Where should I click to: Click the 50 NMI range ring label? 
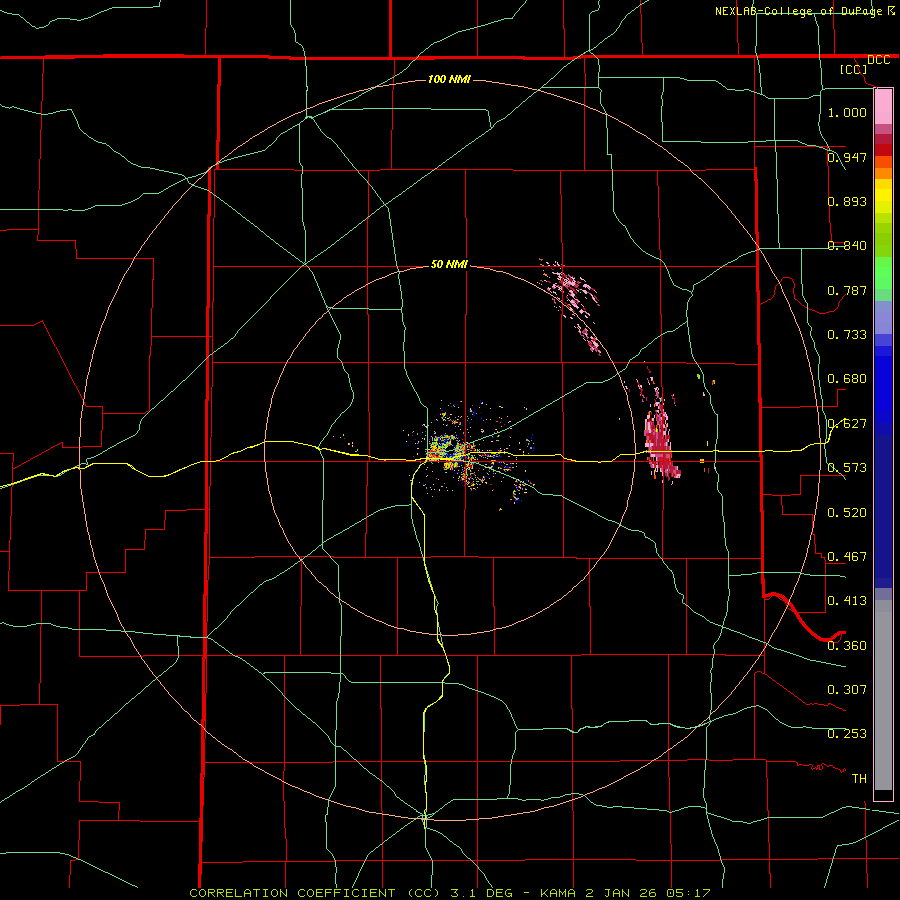pyautogui.click(x=449, y=265)
